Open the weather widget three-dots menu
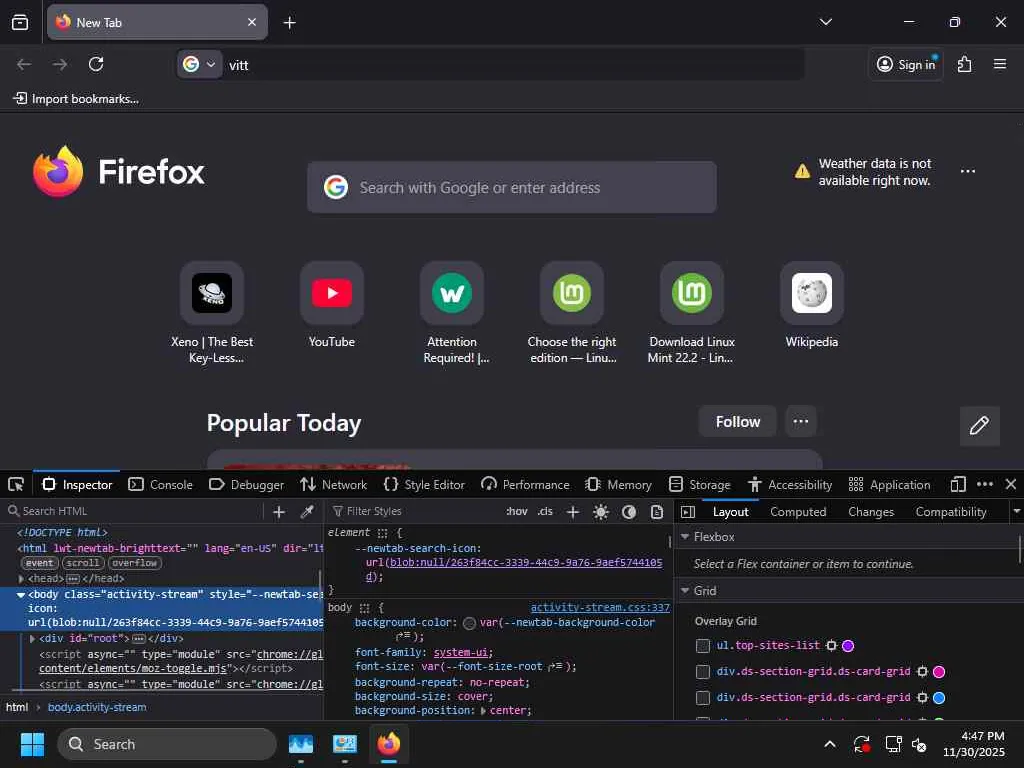 coord(968,171)
